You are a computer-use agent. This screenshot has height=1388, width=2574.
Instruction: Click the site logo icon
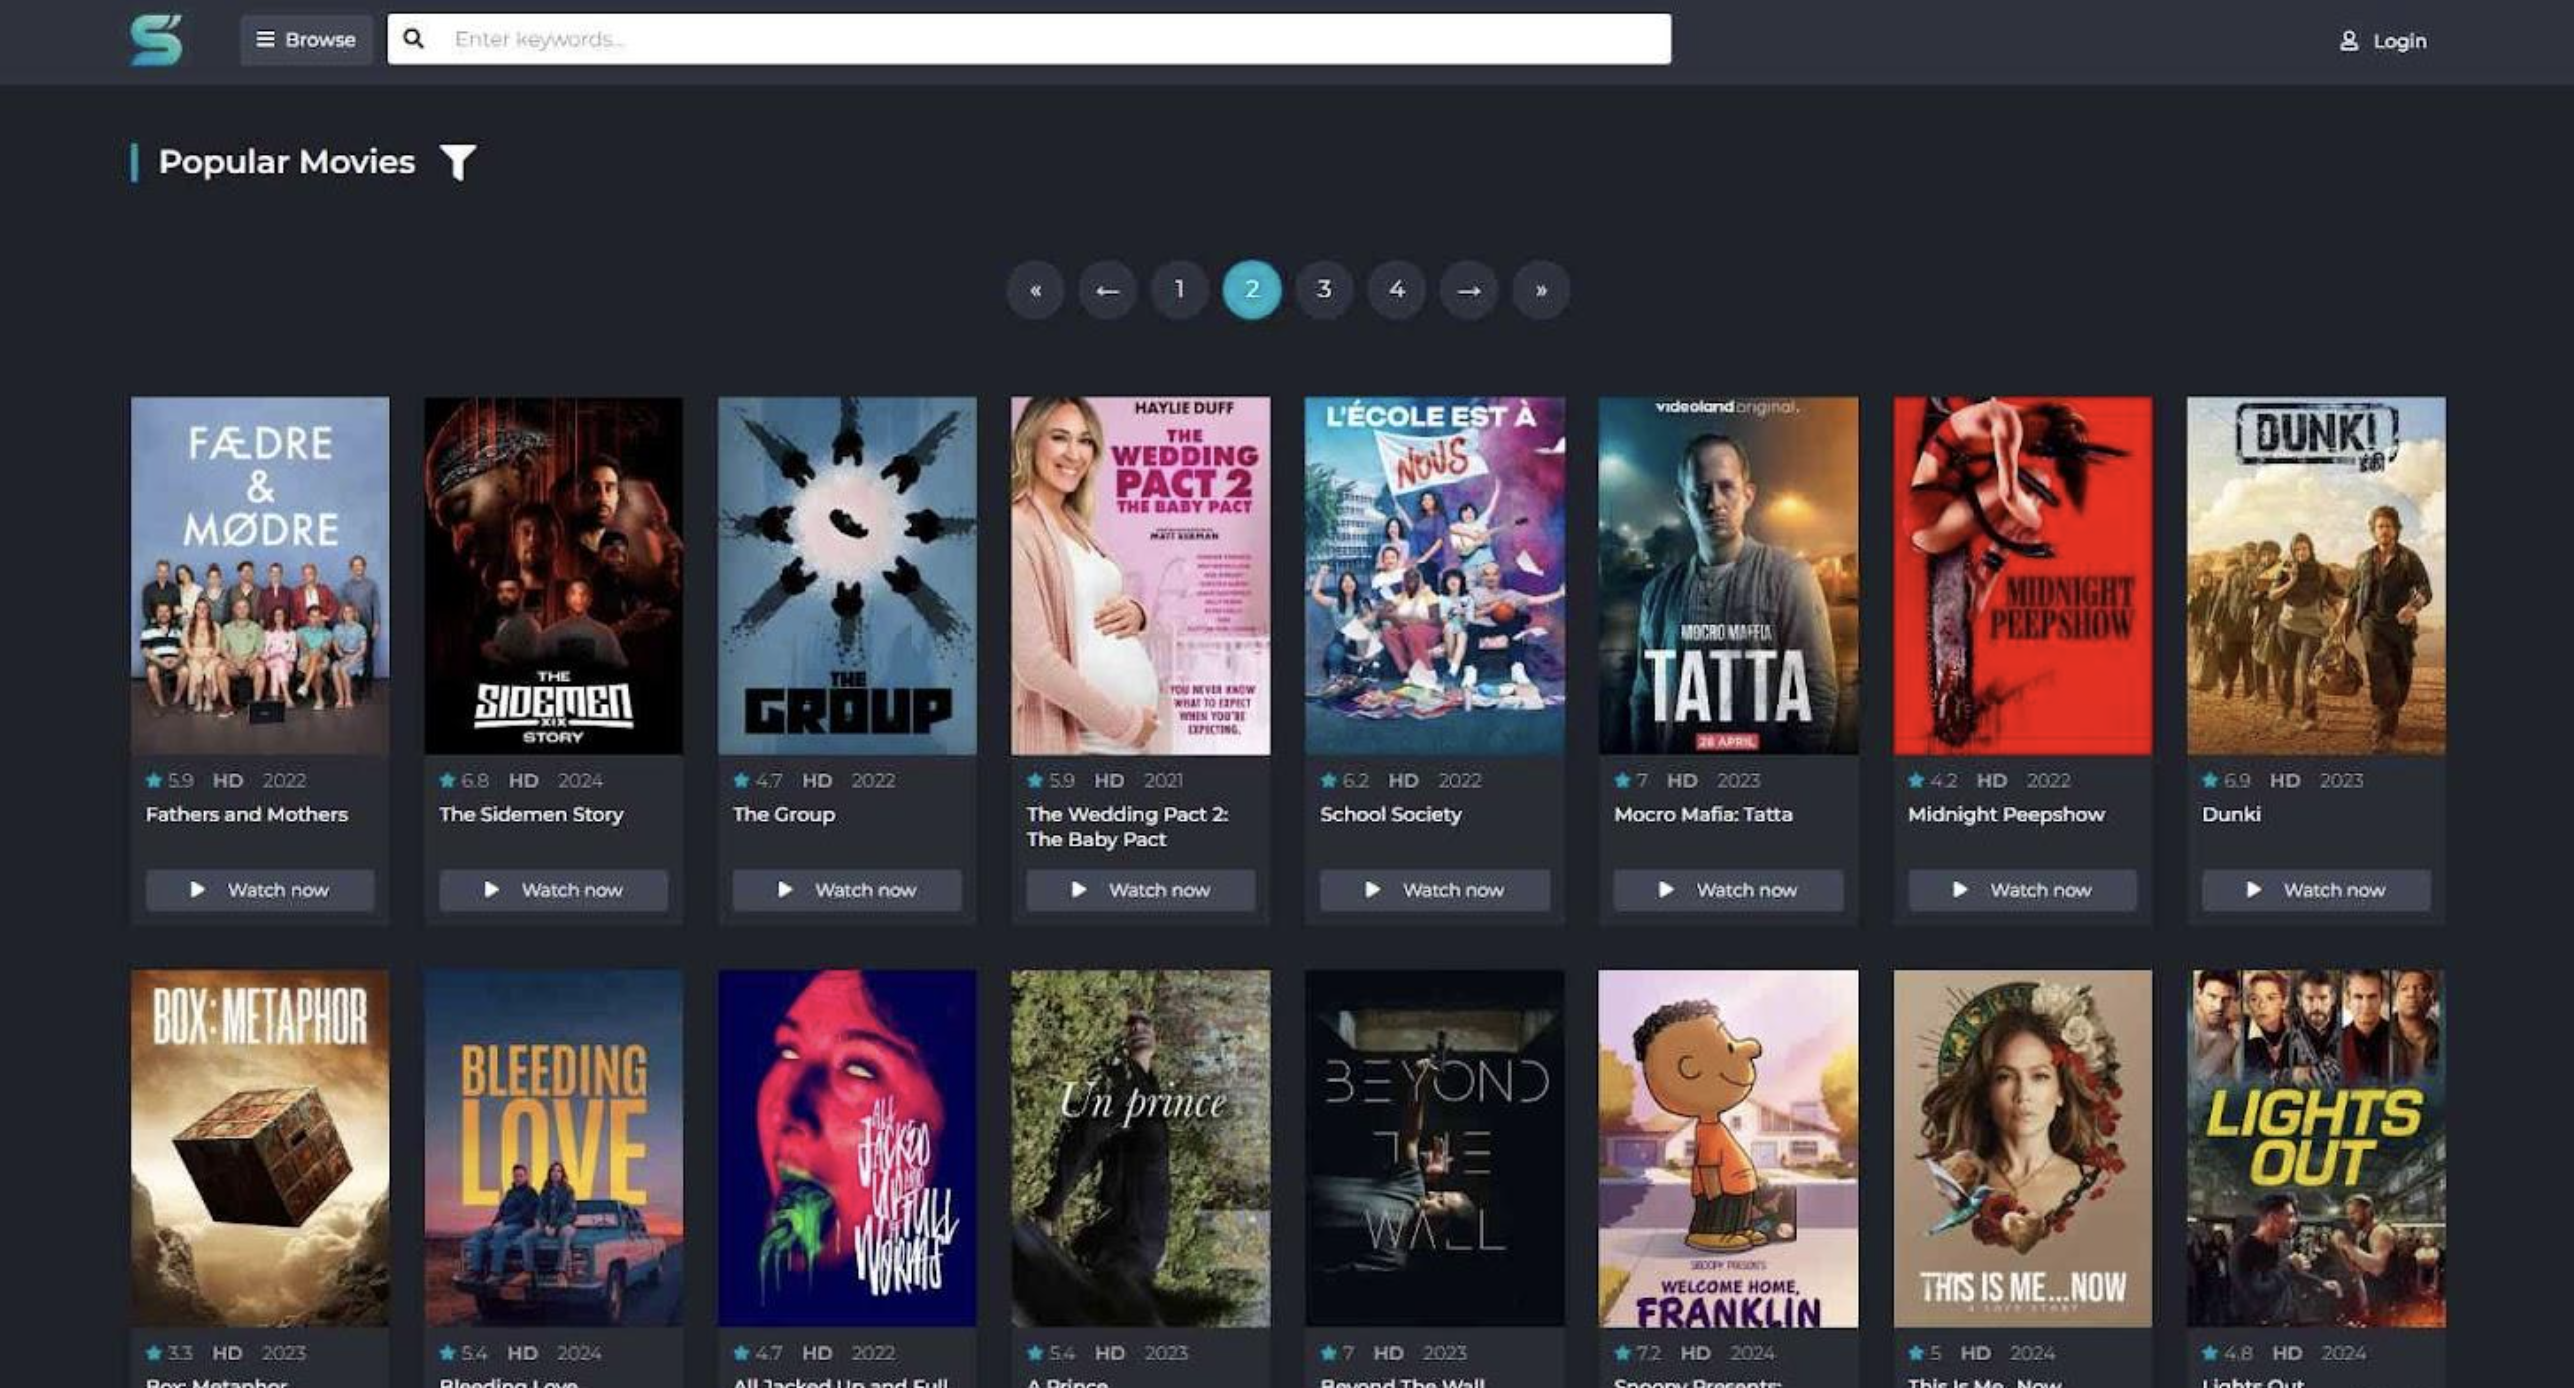(156, 40)
